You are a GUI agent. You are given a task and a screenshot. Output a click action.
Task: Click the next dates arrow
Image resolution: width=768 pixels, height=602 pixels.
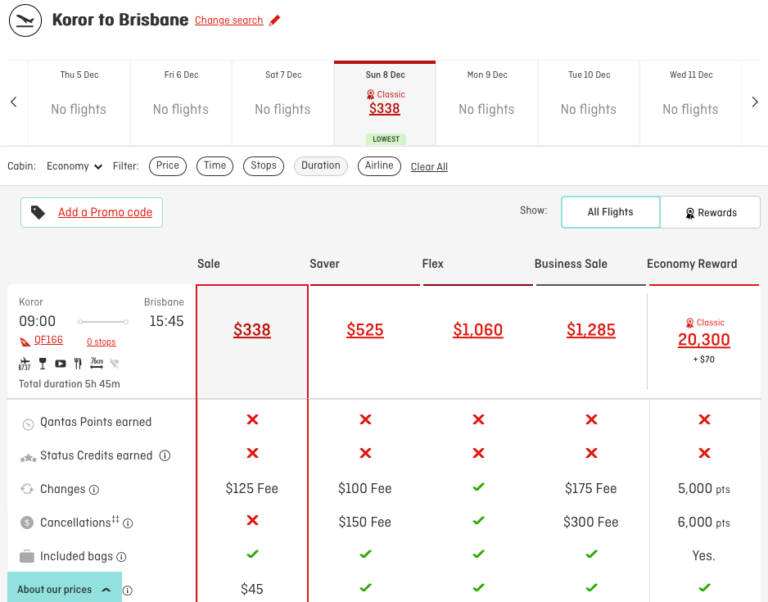click(755, 102)
